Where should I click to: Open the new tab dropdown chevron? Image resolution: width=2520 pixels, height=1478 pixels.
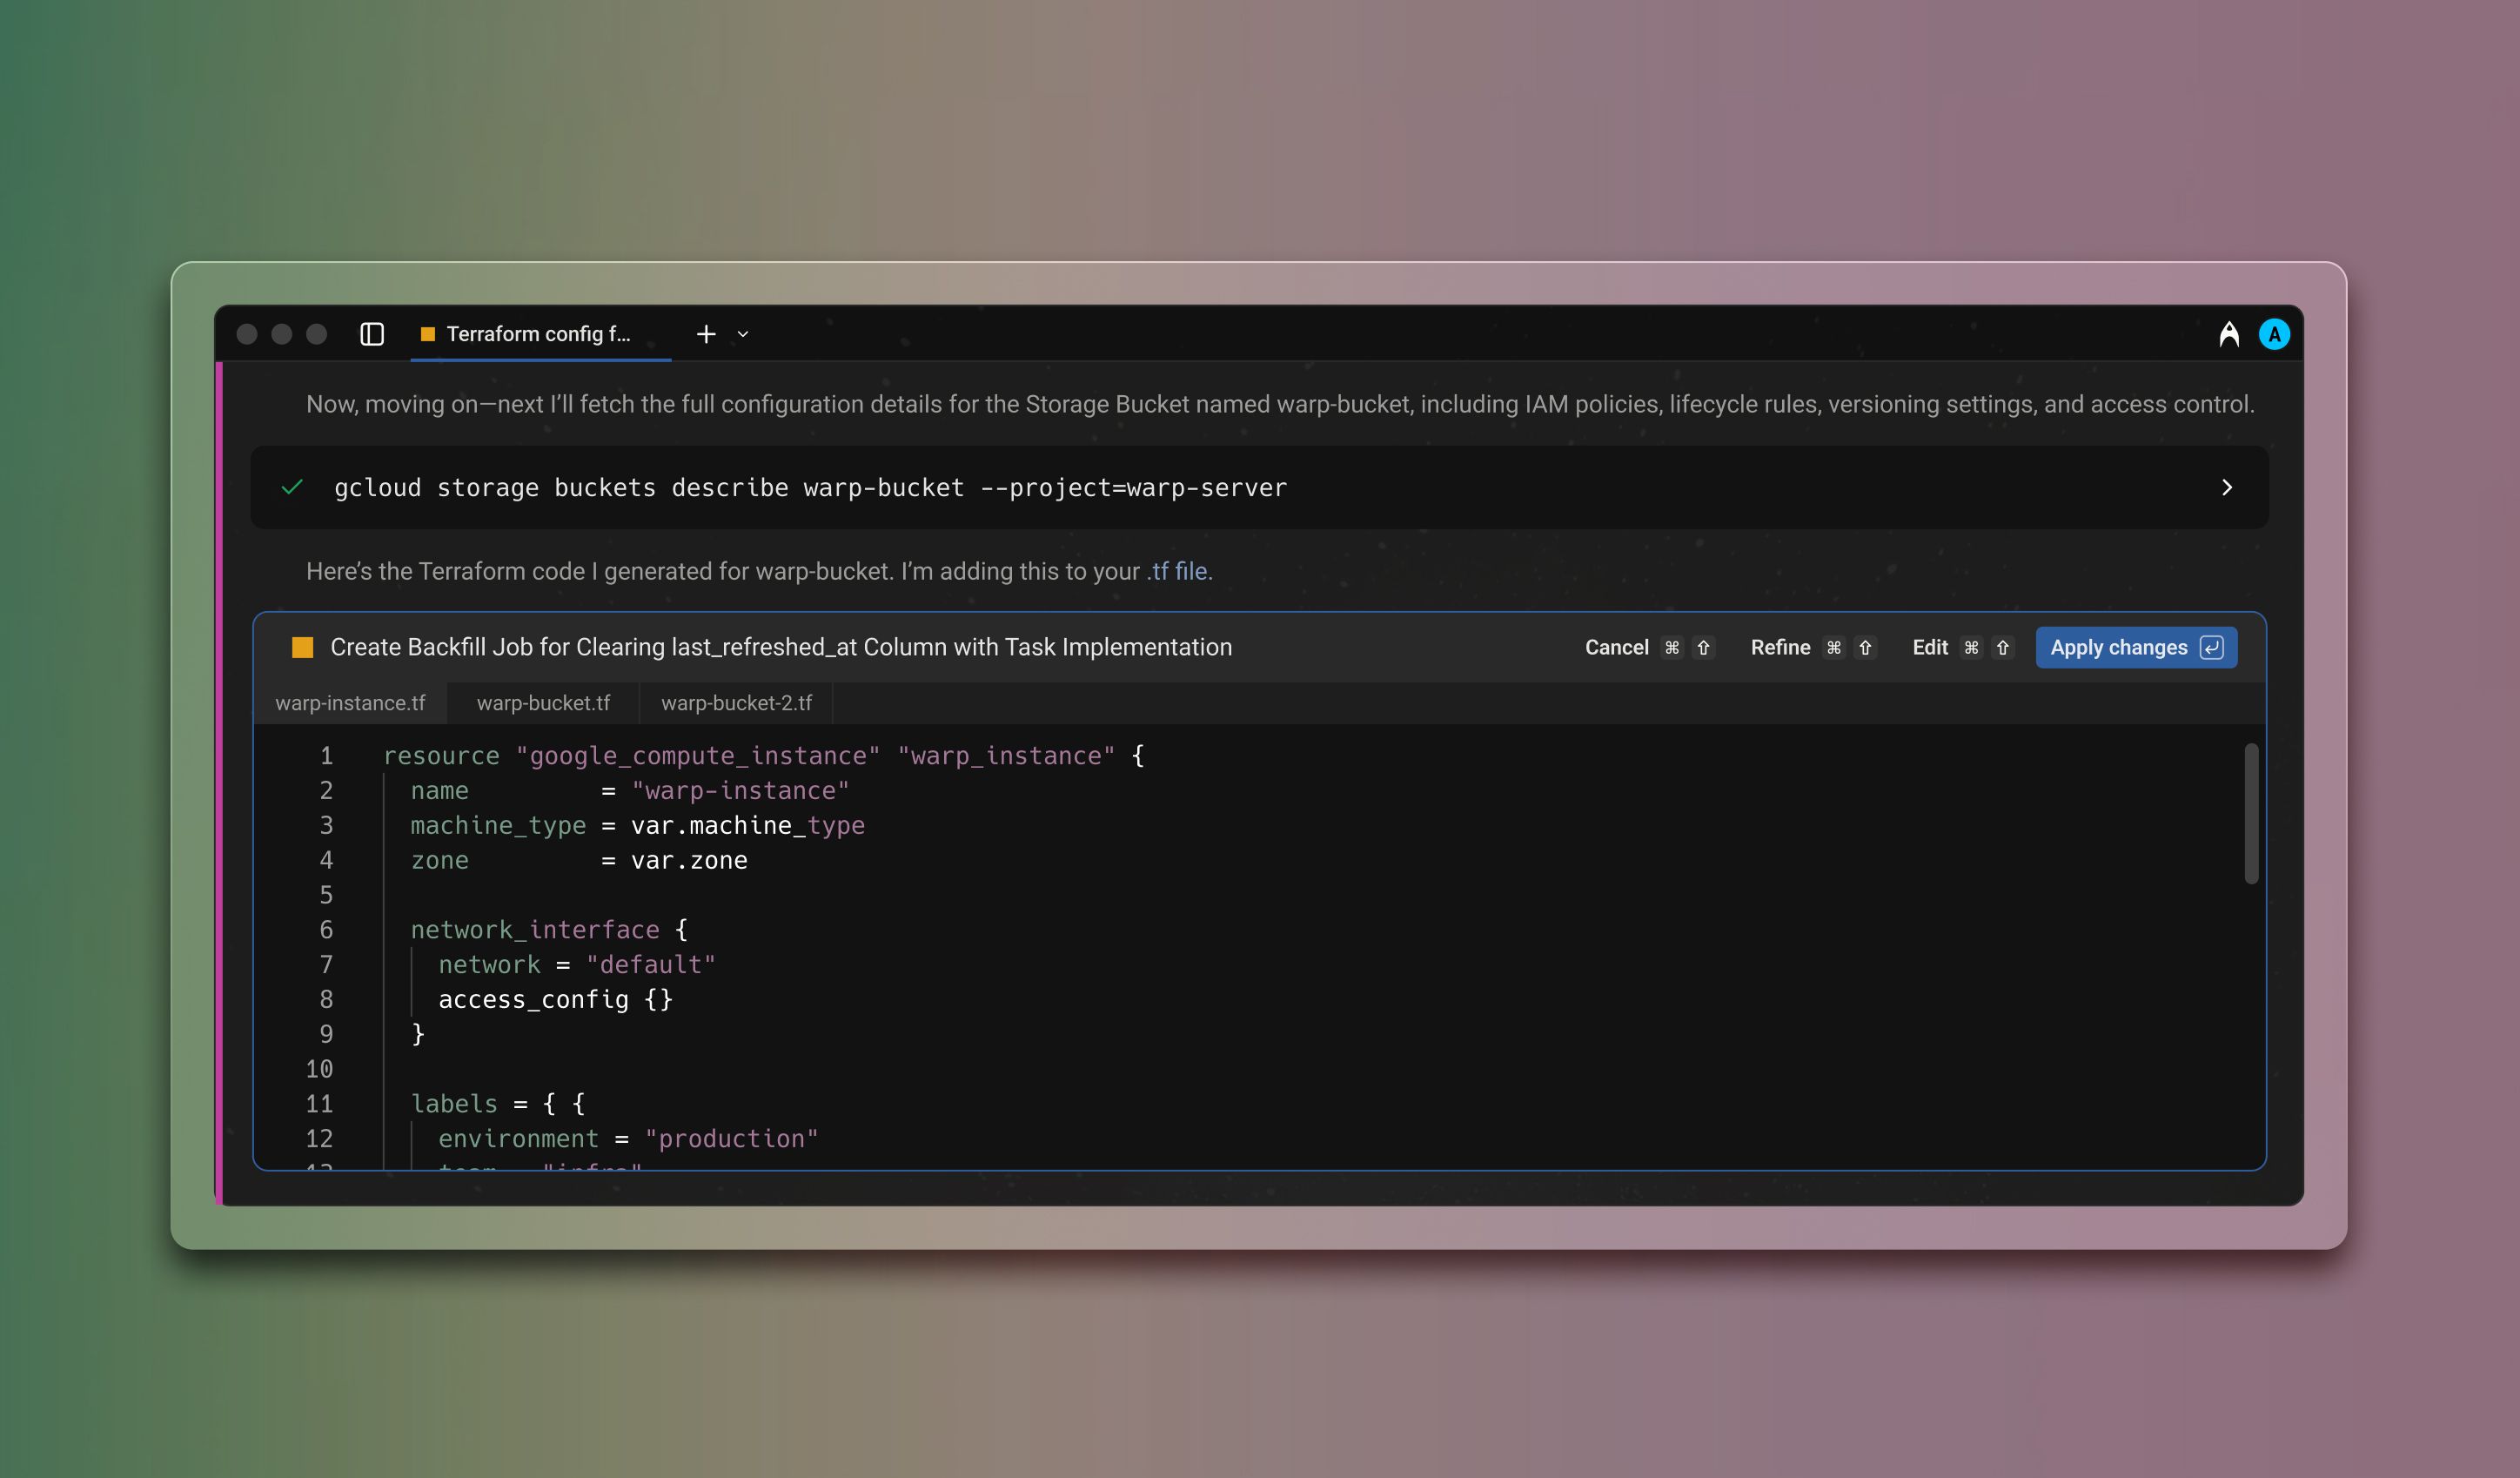tap(743, 334)
